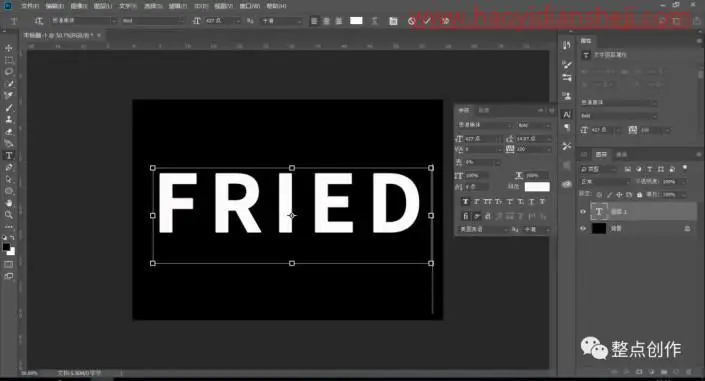Select the Lasso tool
705x381 pixels.
point(9,72)
